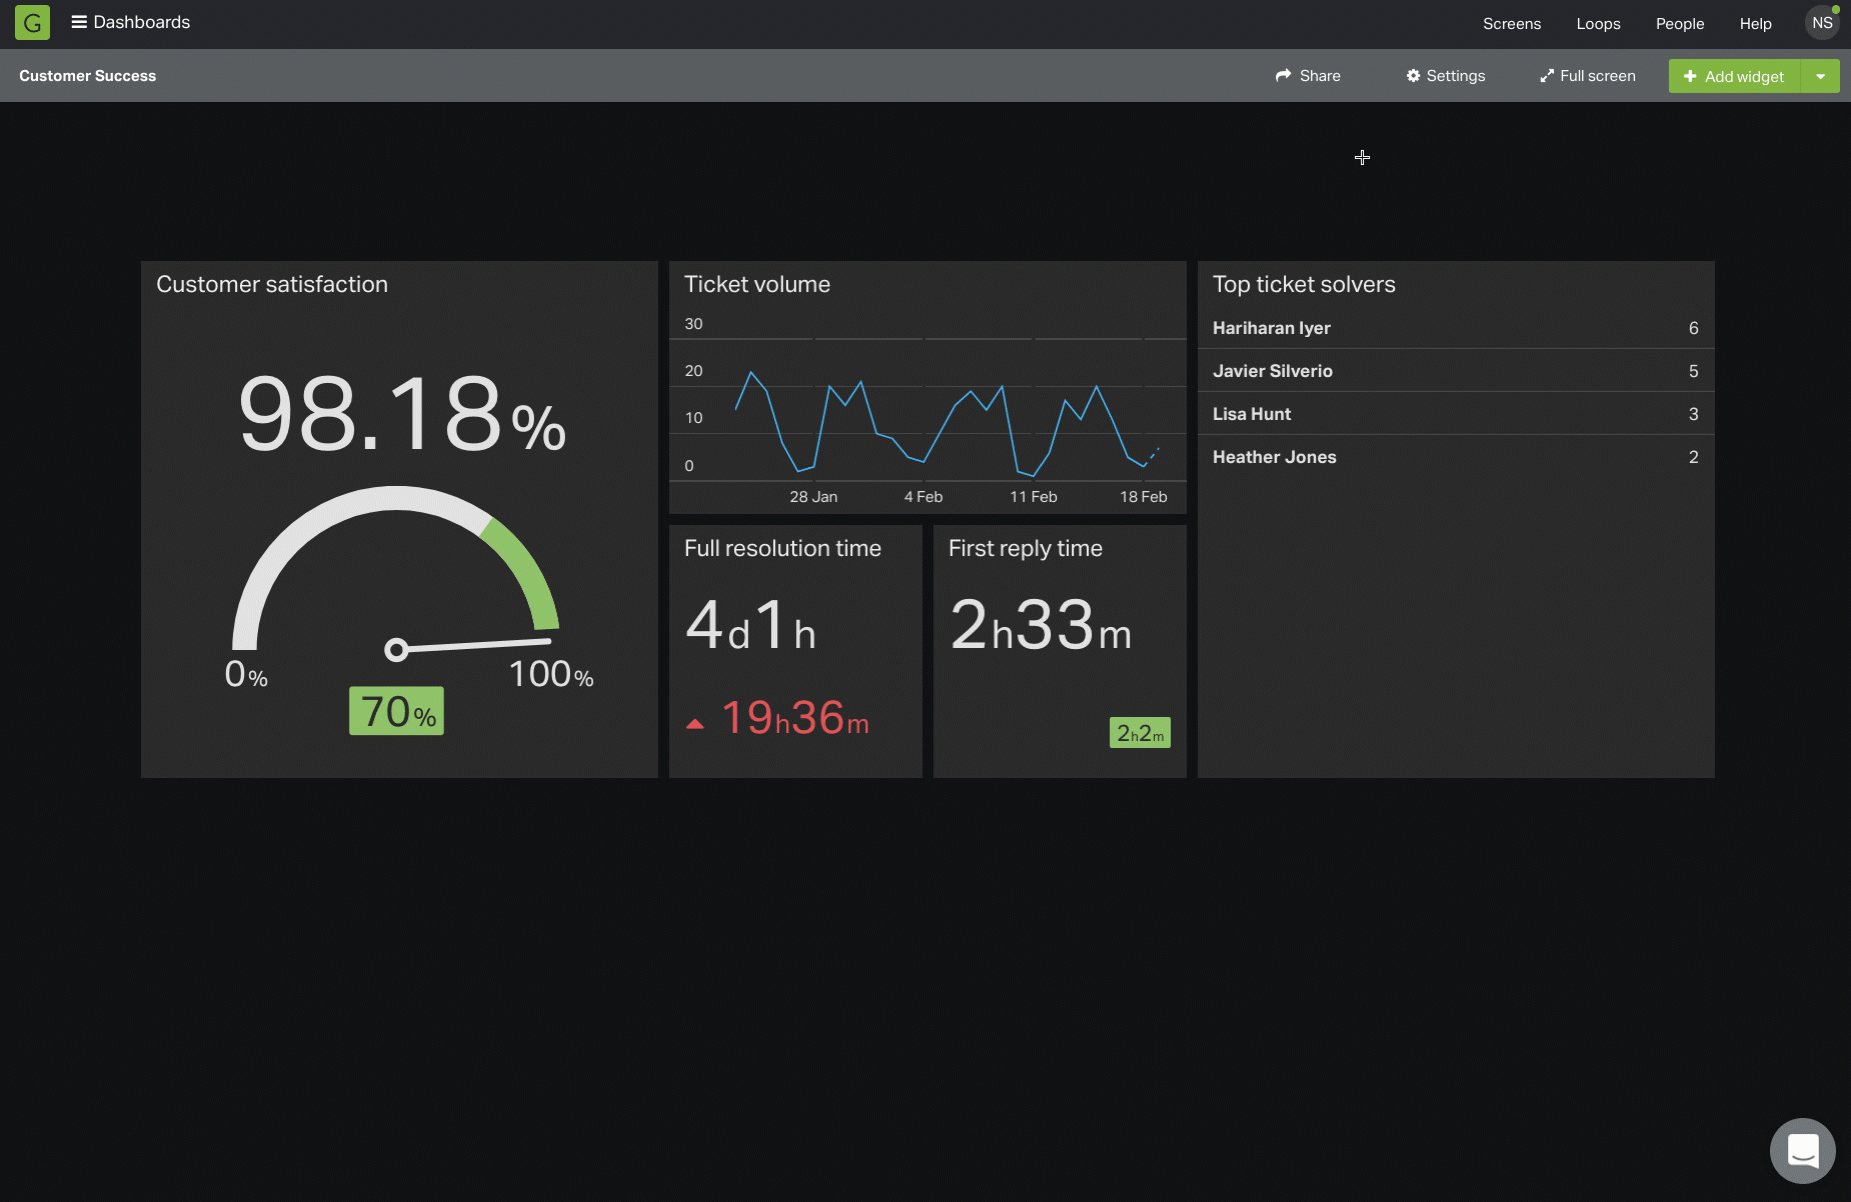Select the Heather Jones row
This screenshot has height=1202, width=1851.
tap(1456, 457)
